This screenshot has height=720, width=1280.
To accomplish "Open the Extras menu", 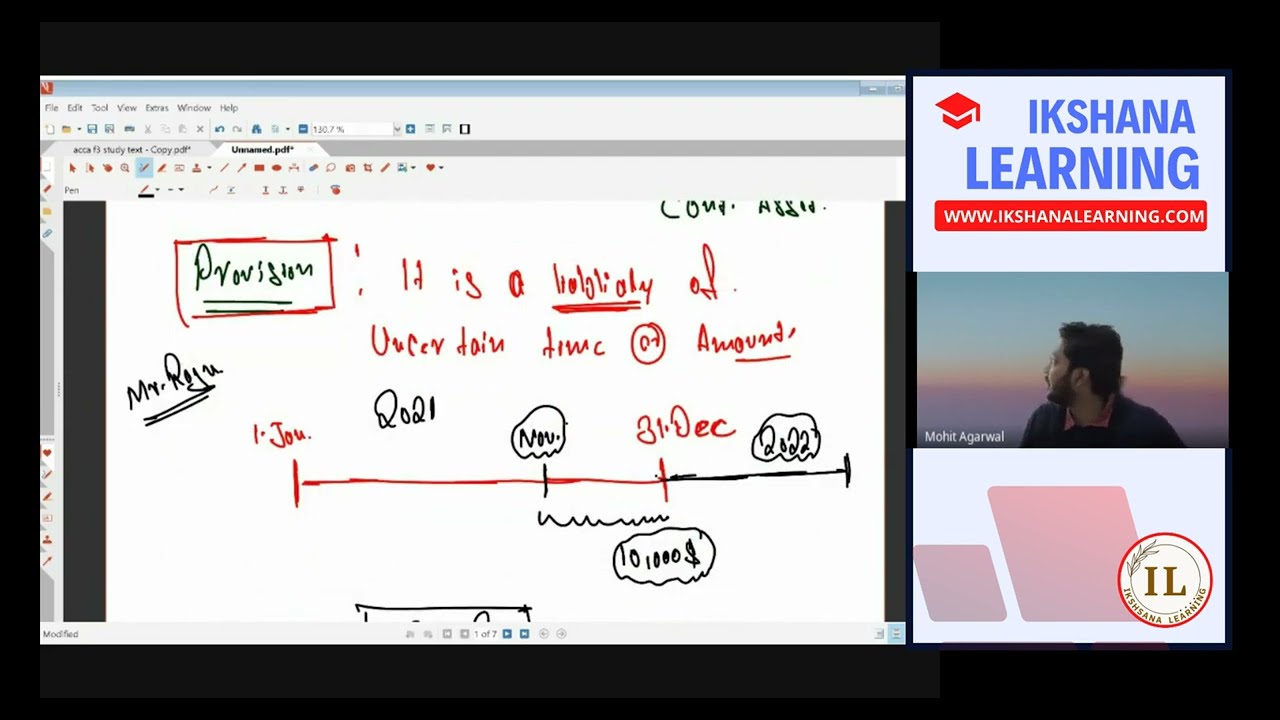I will [157, 108].
